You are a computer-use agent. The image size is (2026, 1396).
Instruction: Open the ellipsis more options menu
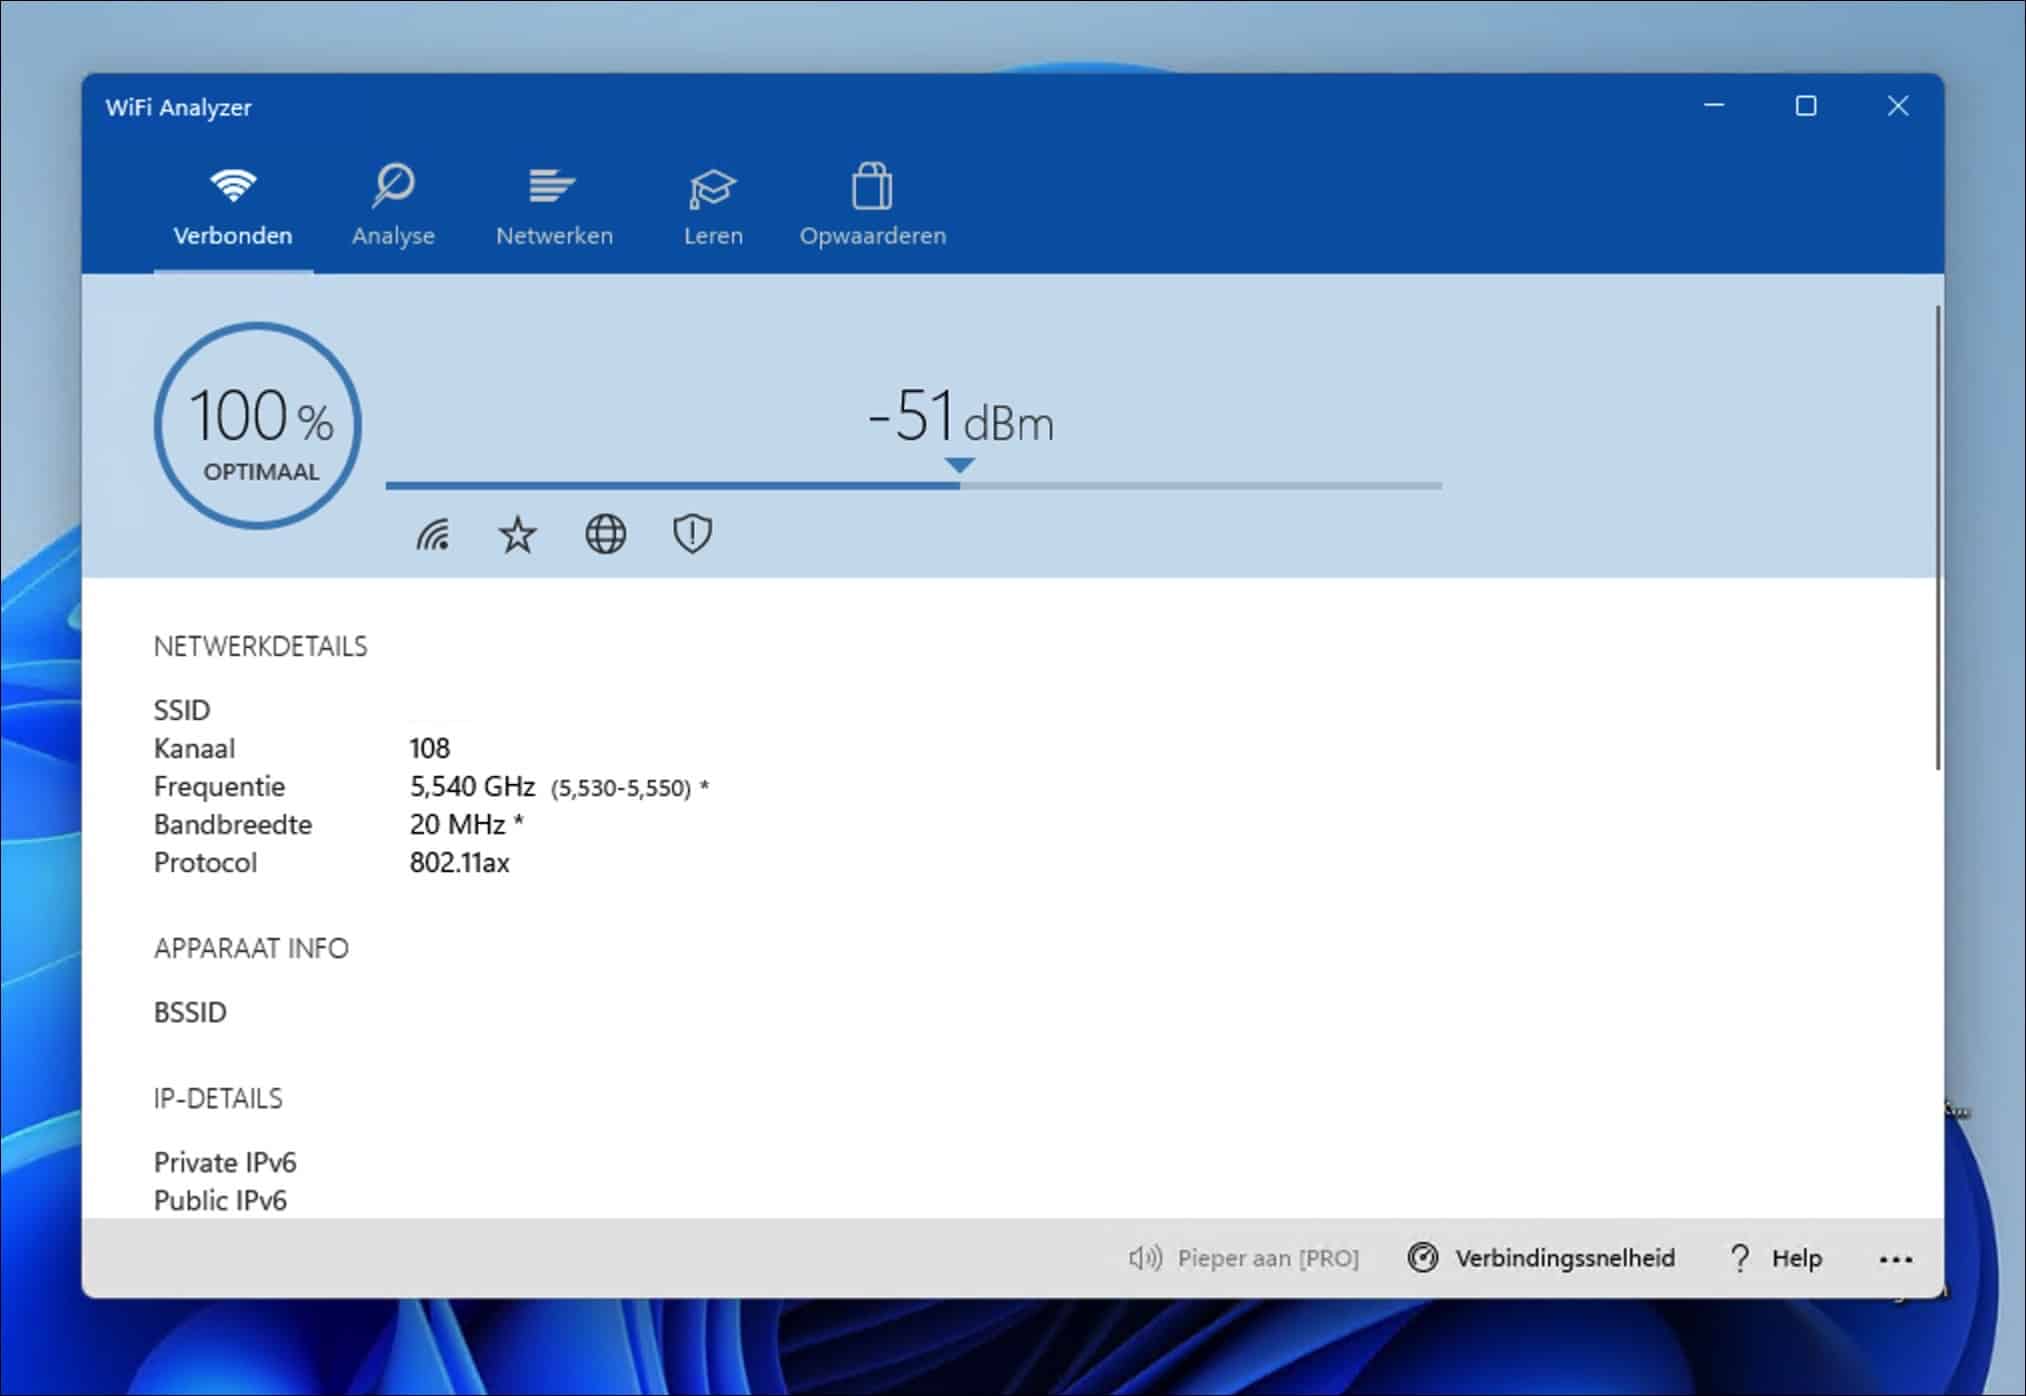[1895, 1258]
